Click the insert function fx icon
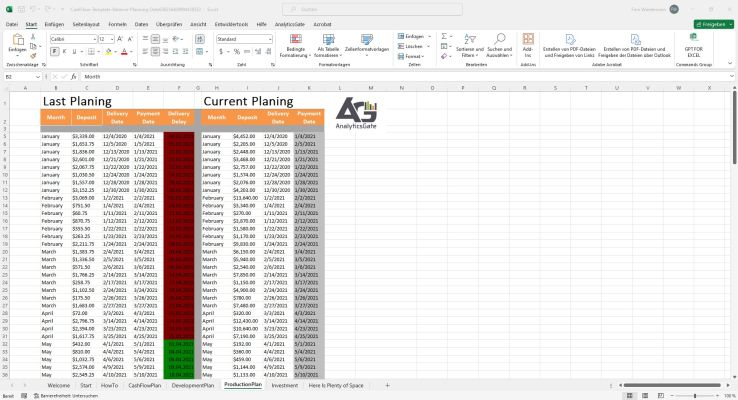 click(75, 76)
